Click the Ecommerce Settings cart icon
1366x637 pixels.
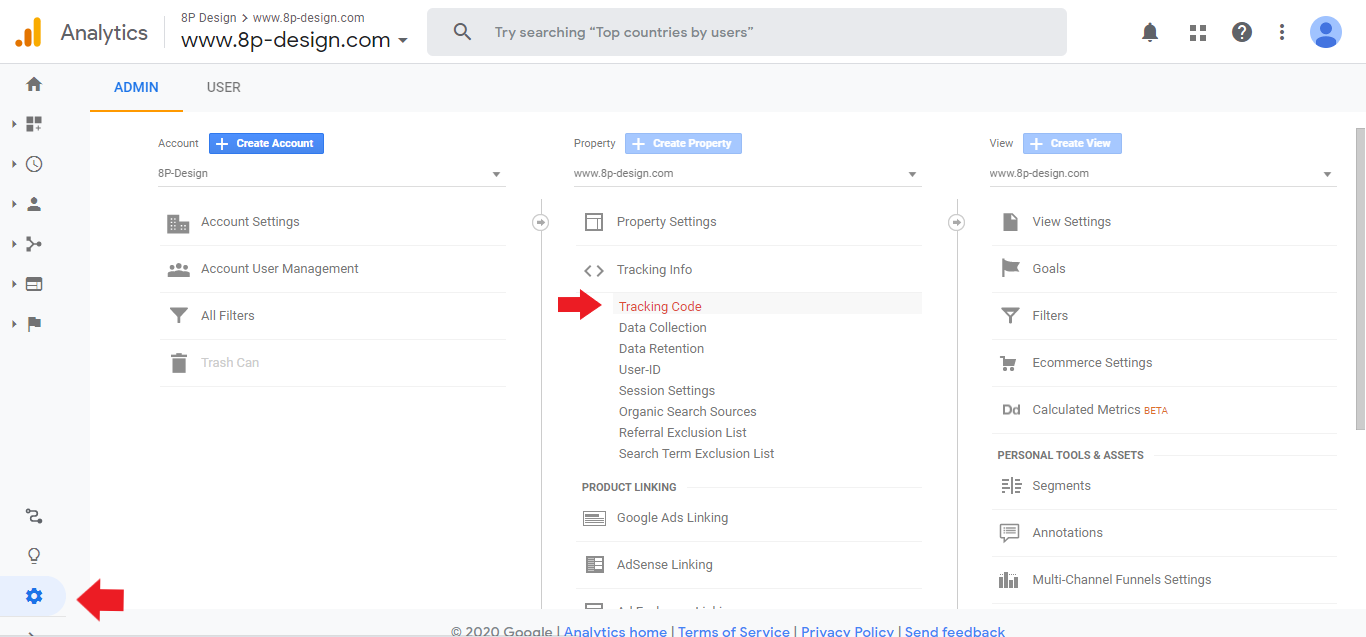(x=1010, y=363)
